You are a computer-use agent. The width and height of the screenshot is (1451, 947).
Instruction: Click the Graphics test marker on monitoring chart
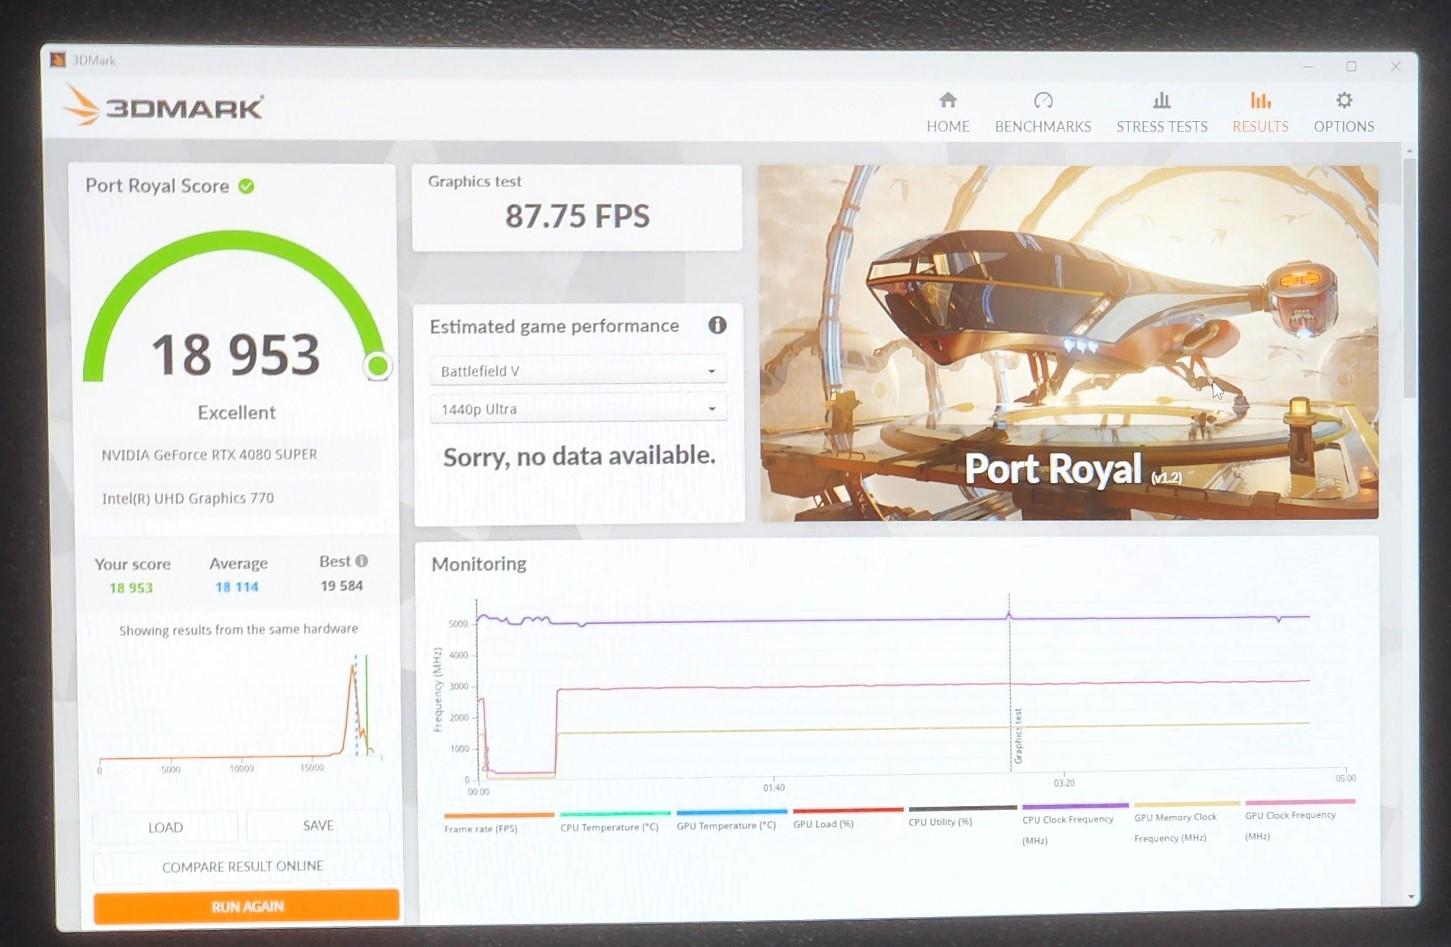(x=1017, y=737)
